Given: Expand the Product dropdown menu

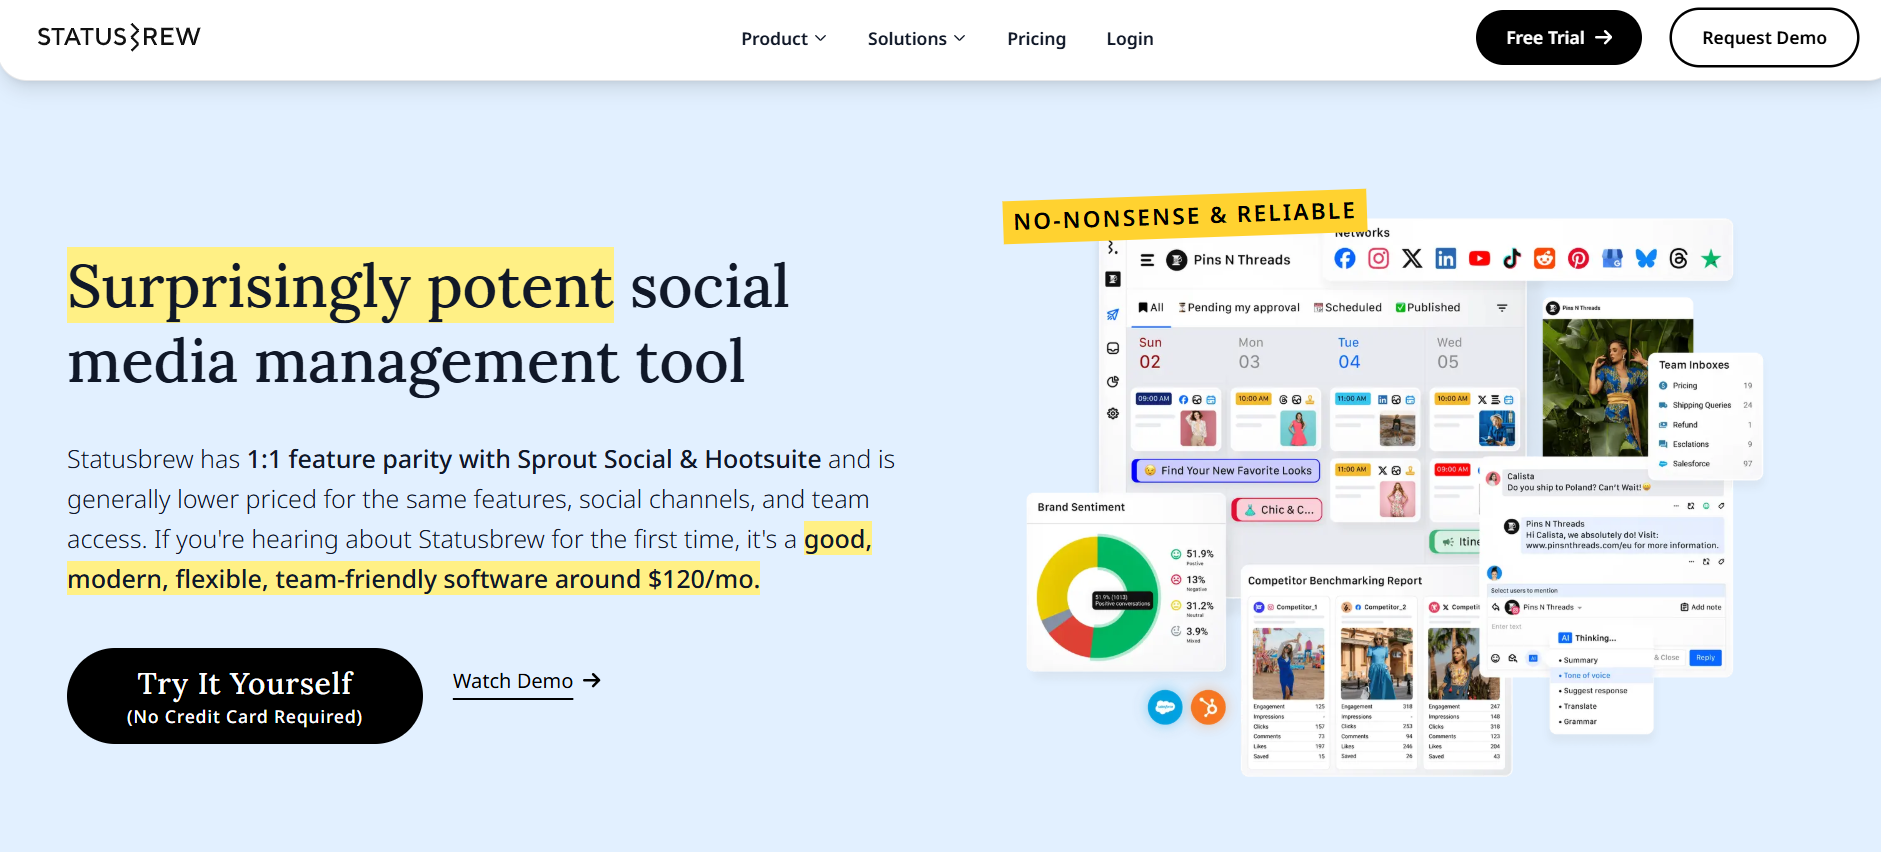Looking at the screenshot, I should (x=784, y=39).
